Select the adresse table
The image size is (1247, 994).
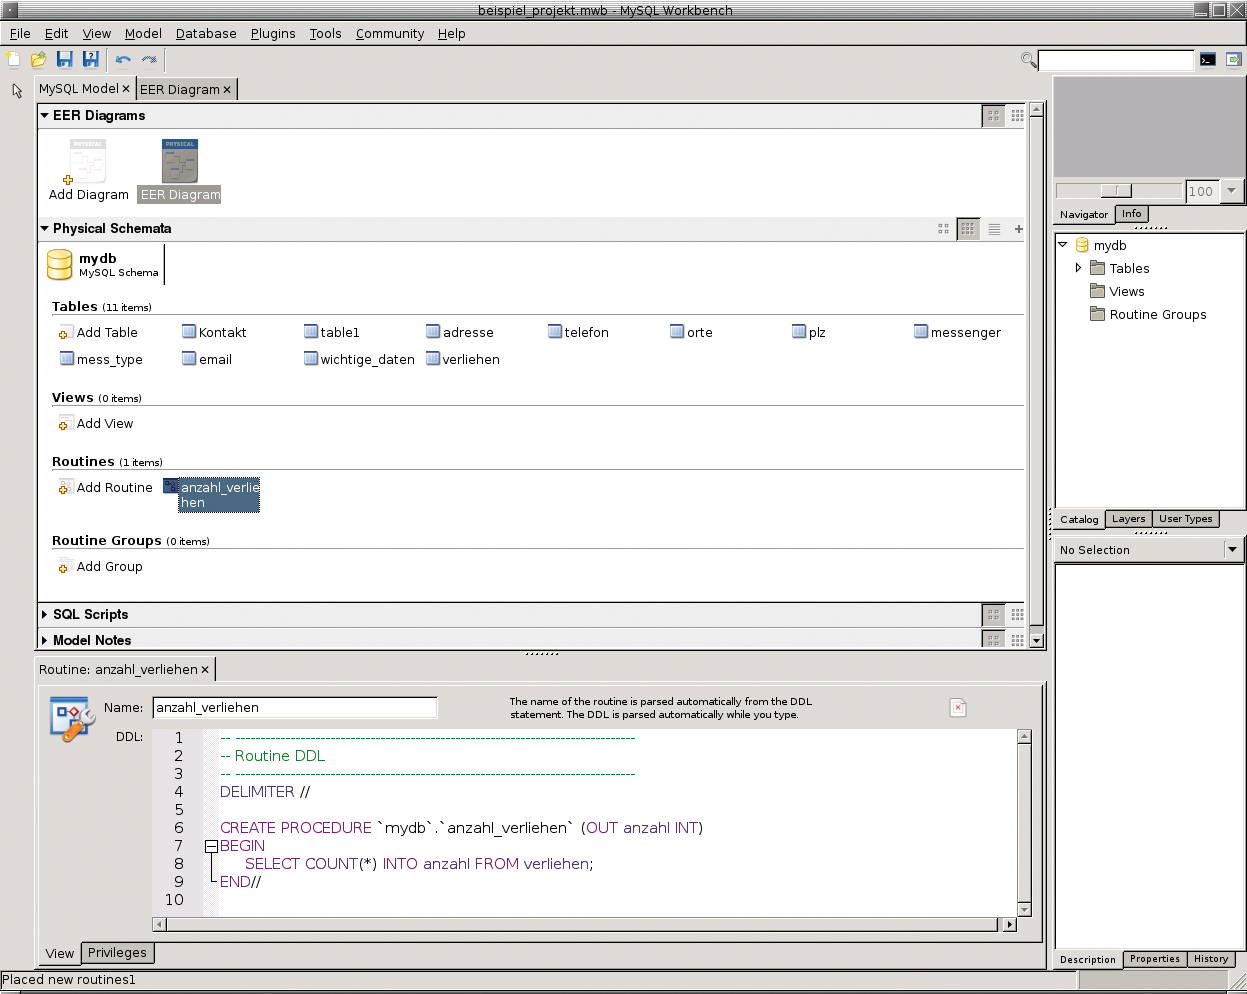coord(459,332)
